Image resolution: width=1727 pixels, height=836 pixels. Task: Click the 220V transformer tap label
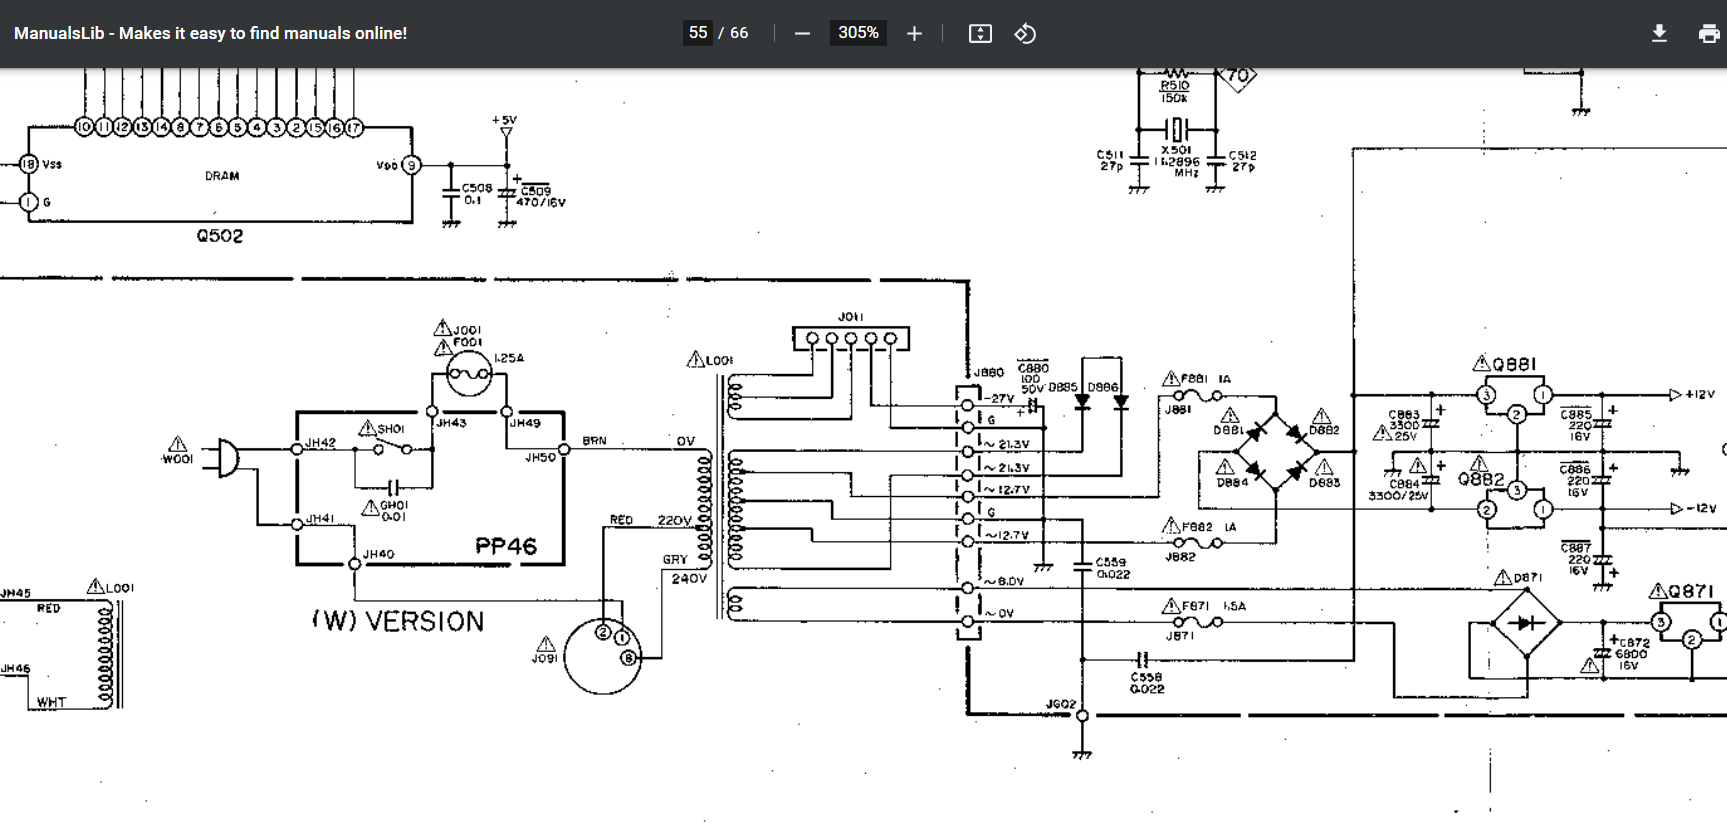click(675, 520)
